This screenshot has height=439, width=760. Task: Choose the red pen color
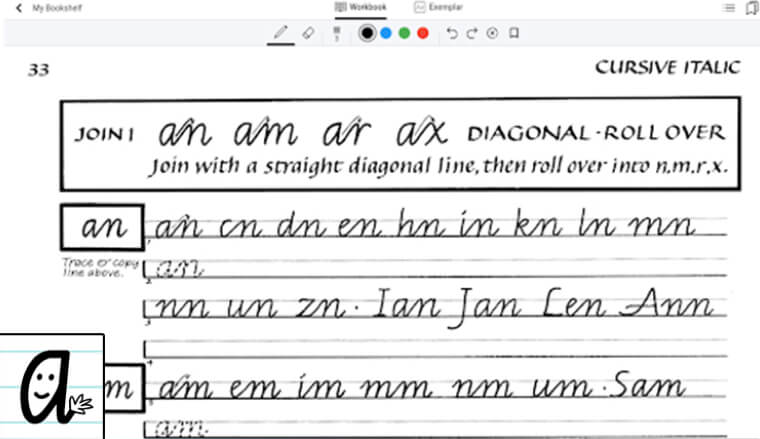[x=423, y=33]
